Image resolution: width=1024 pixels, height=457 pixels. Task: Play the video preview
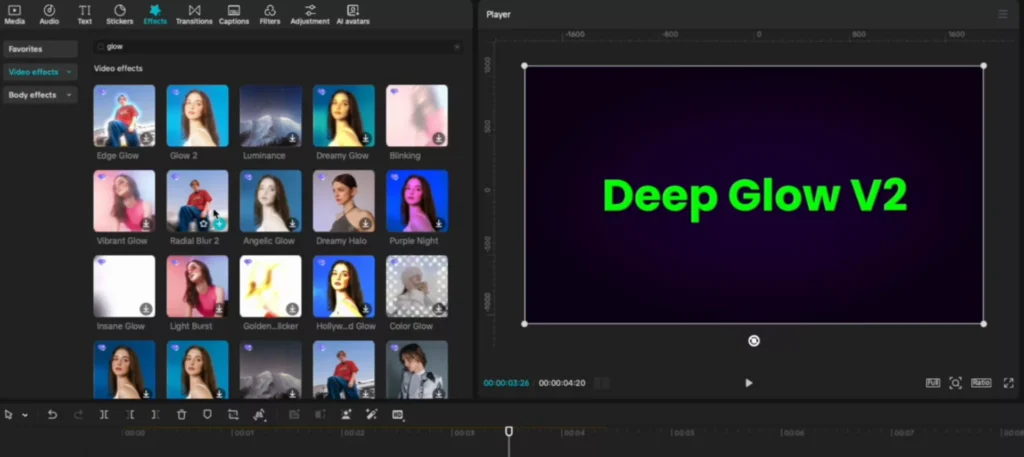coord(749,383)
